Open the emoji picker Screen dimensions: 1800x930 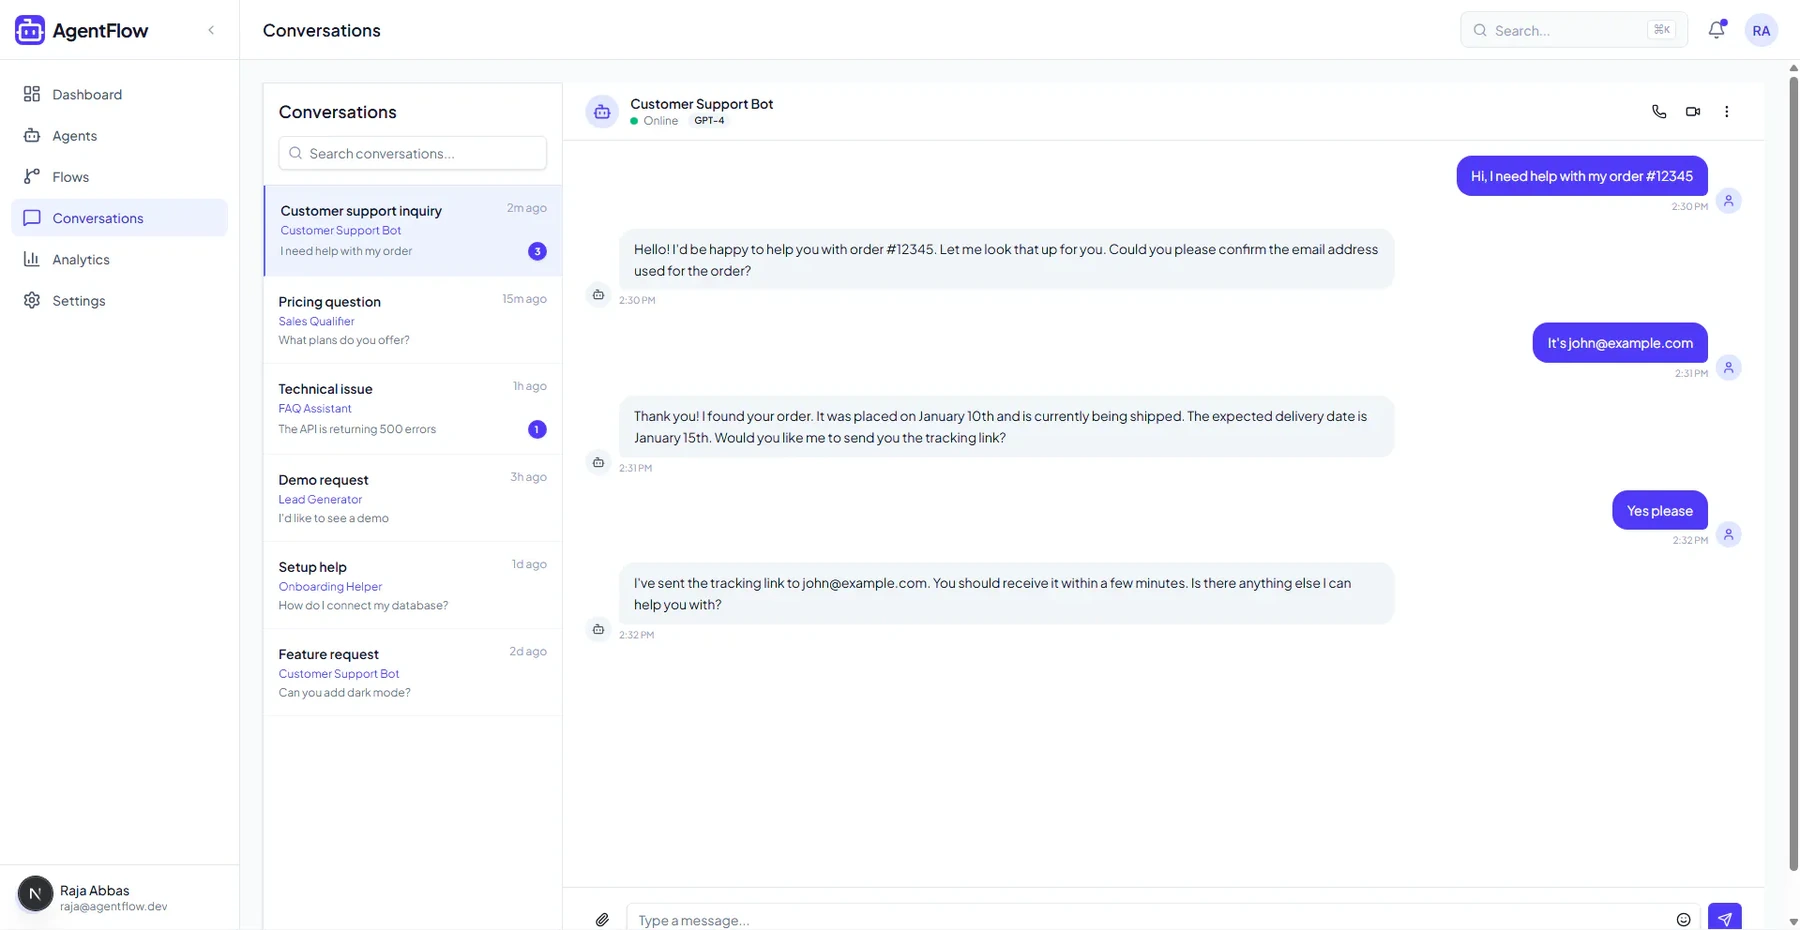(x=1683, y=920)
